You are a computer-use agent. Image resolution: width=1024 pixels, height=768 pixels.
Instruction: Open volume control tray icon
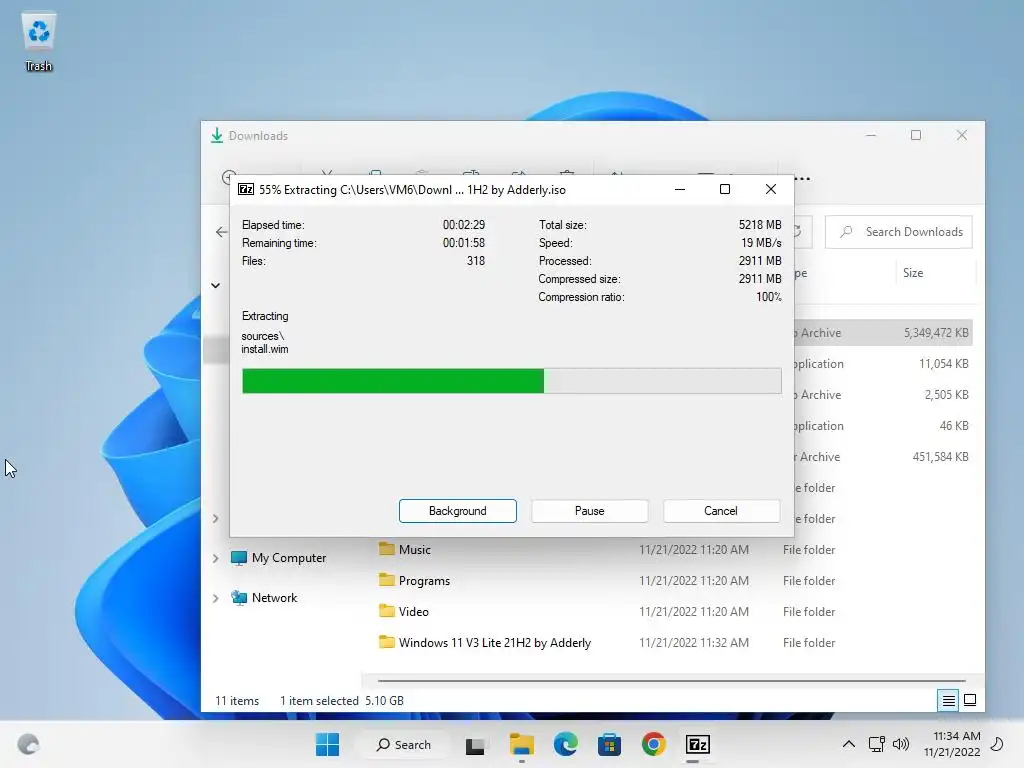click(x=901, y=744)
